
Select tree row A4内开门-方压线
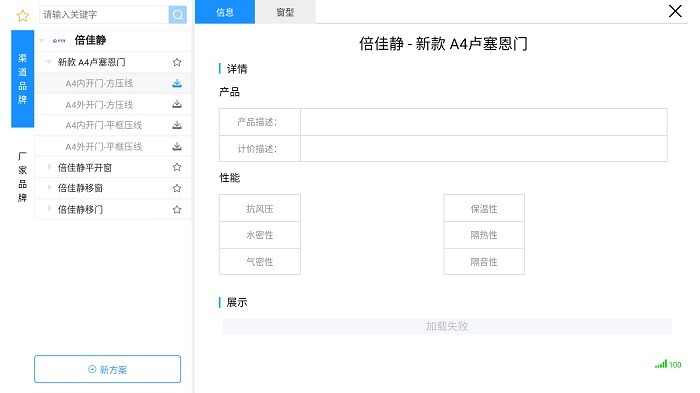pyautogui.click(x=114, y=83)
